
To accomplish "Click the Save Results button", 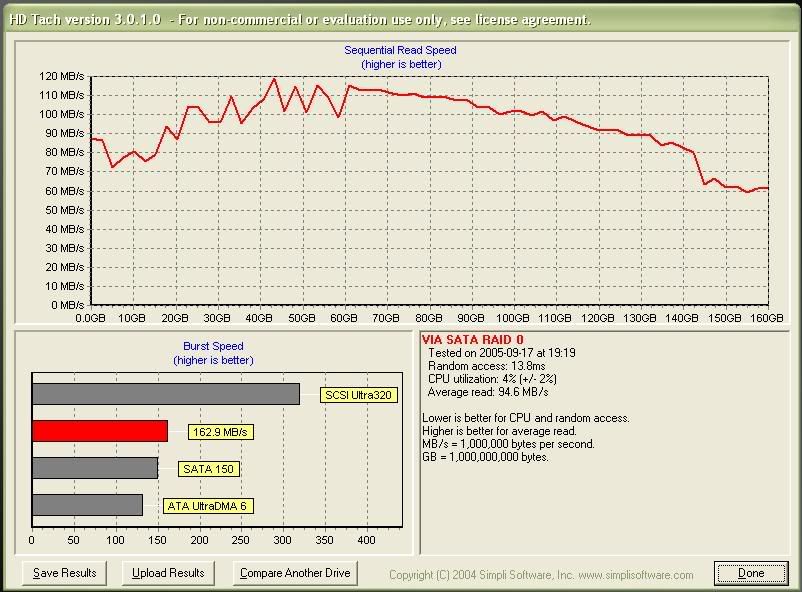I will pyautogui.click(x=64, y=573).
